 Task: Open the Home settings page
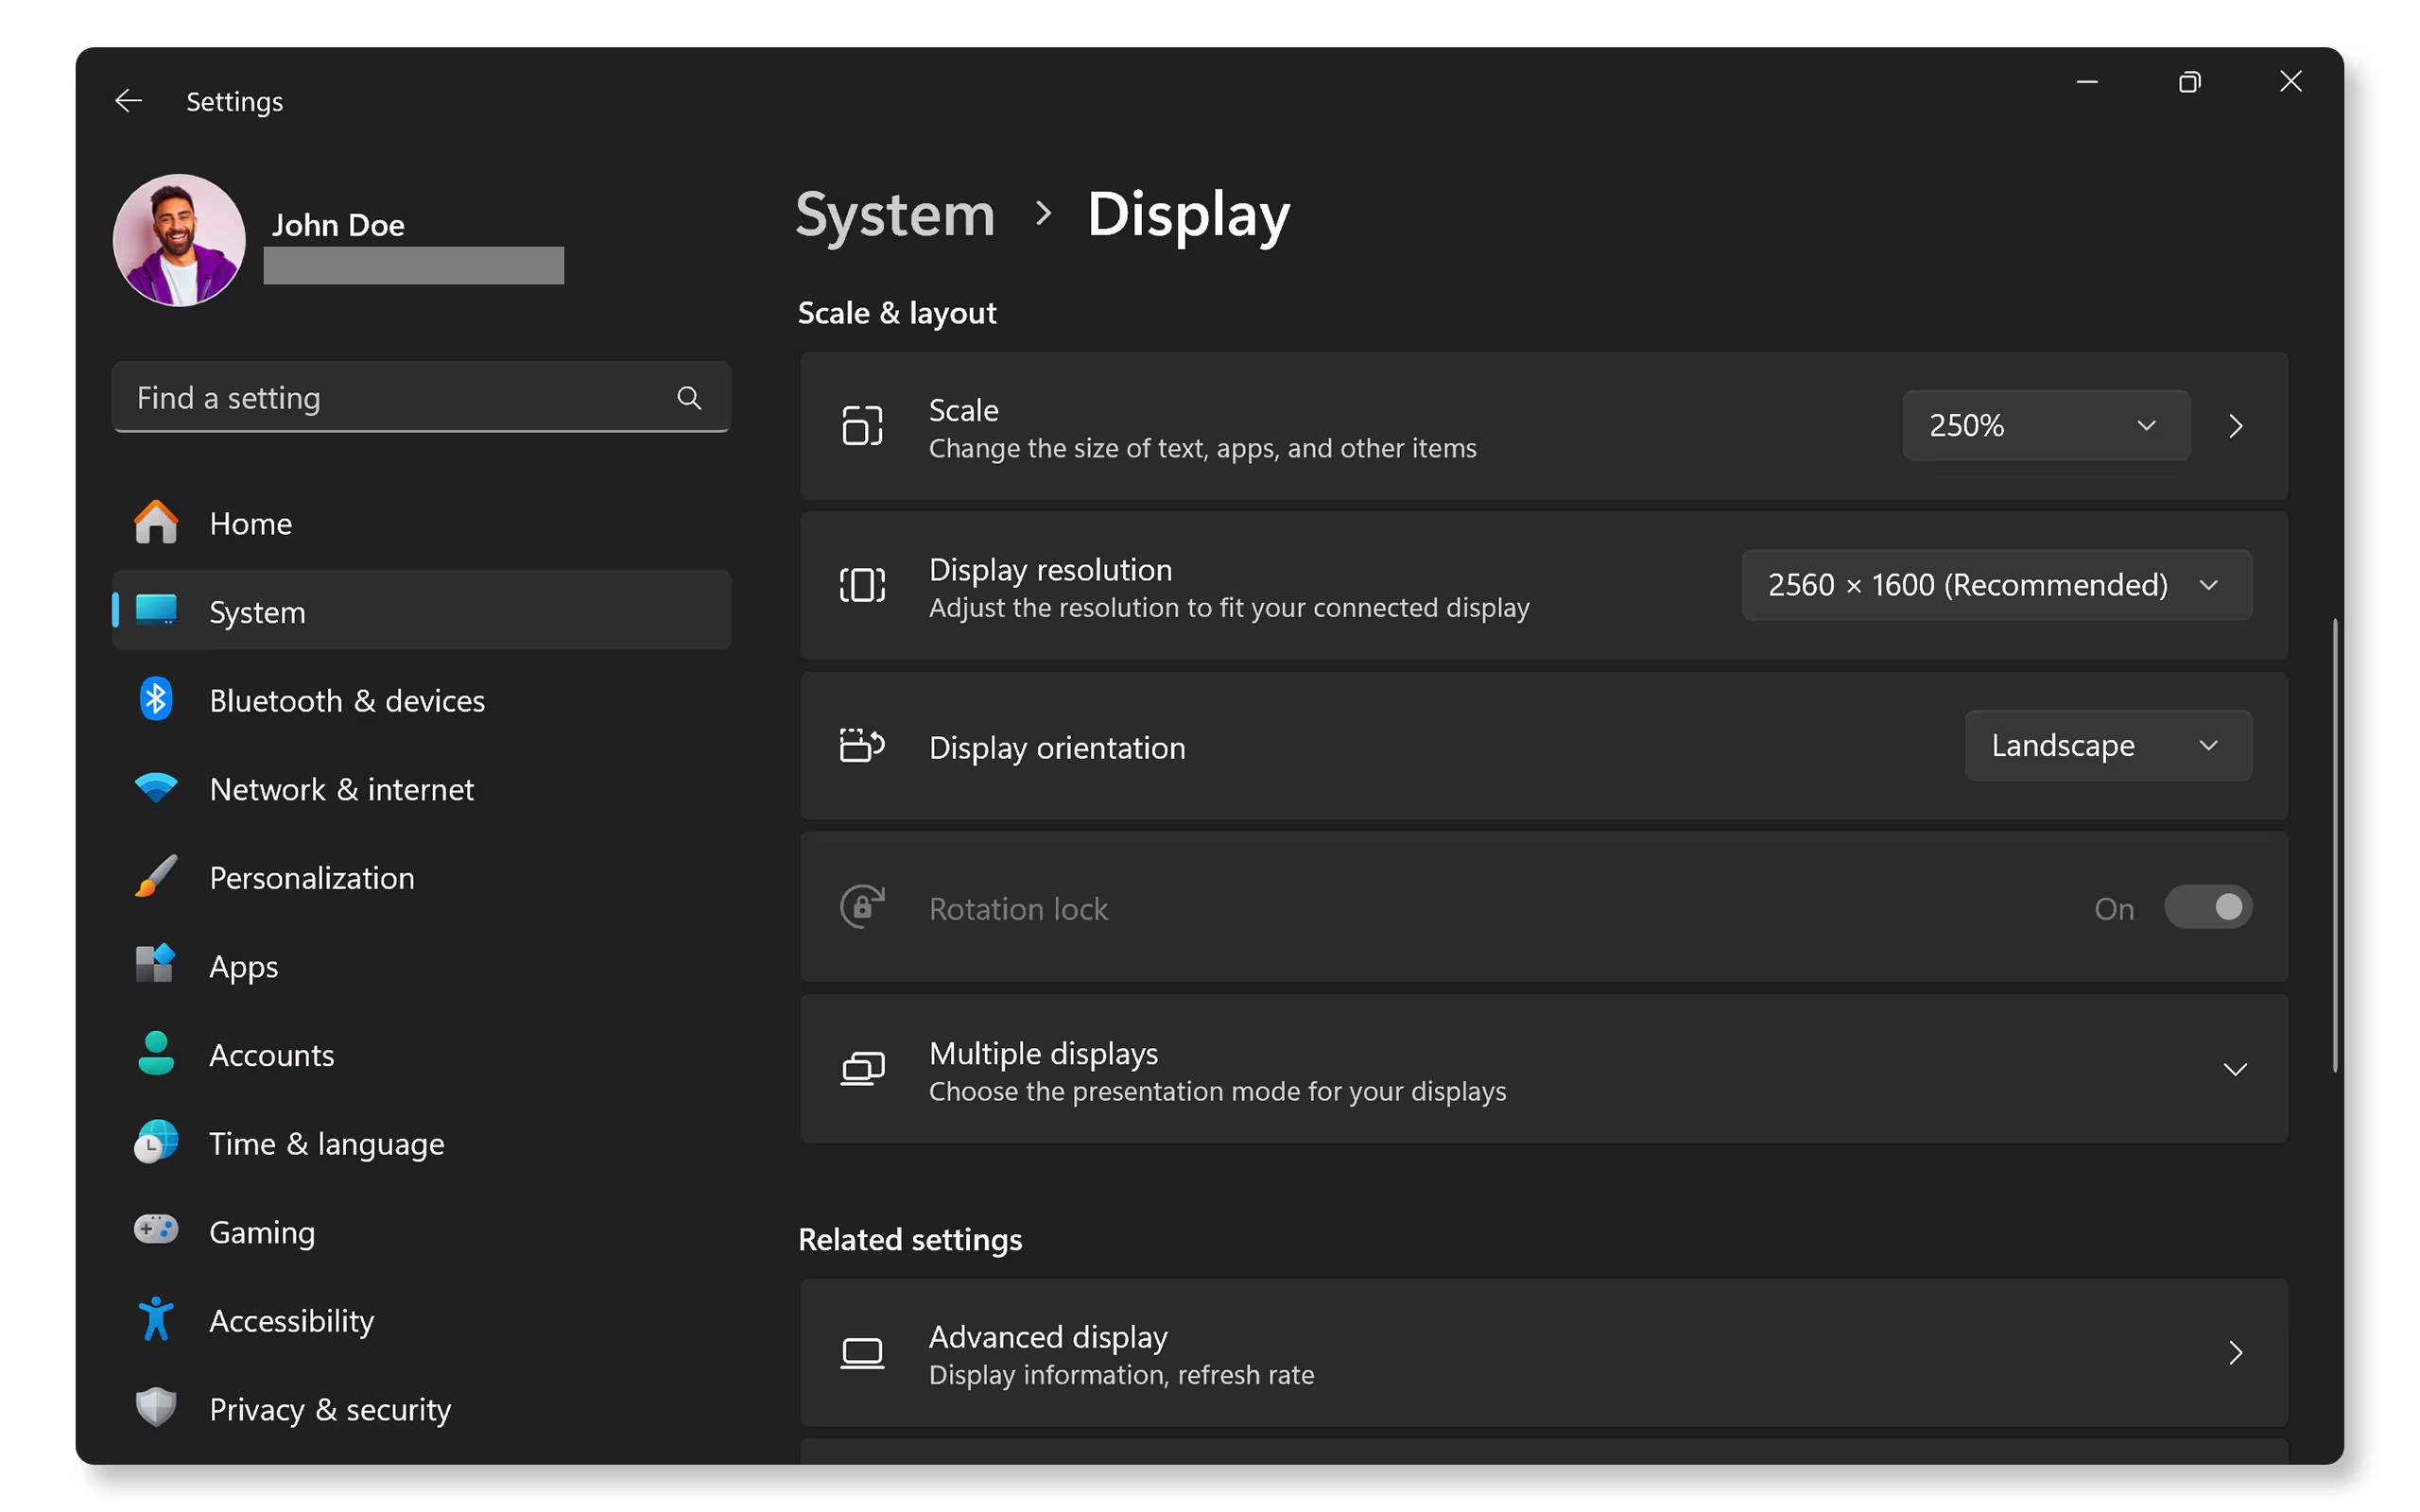click(422, 523)
